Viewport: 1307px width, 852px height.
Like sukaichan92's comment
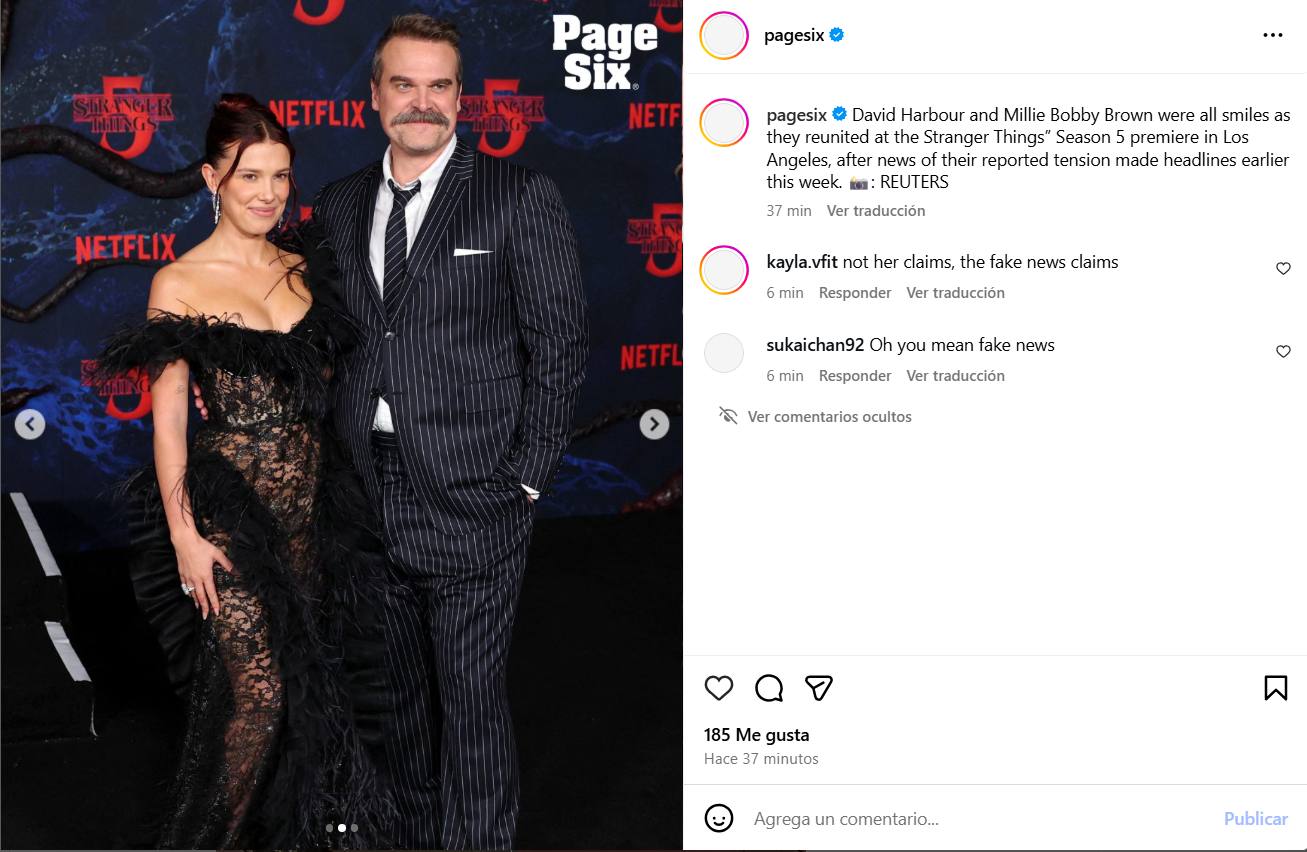click(x=1283, y=352)
